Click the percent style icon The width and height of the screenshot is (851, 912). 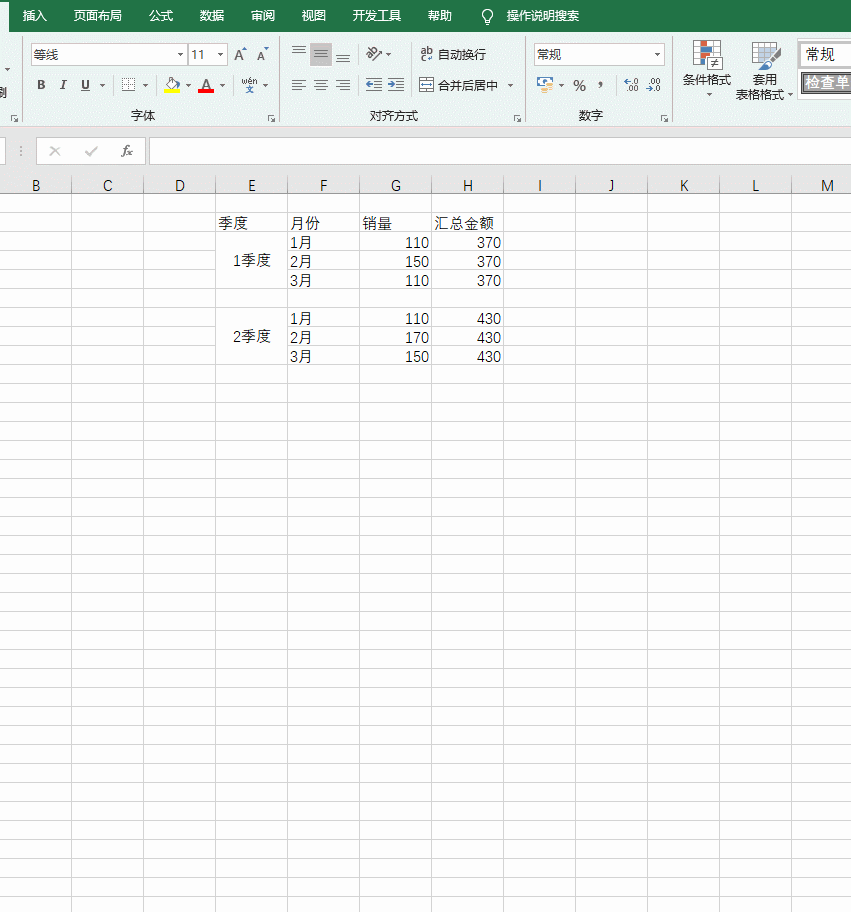(x=579, y=86)
